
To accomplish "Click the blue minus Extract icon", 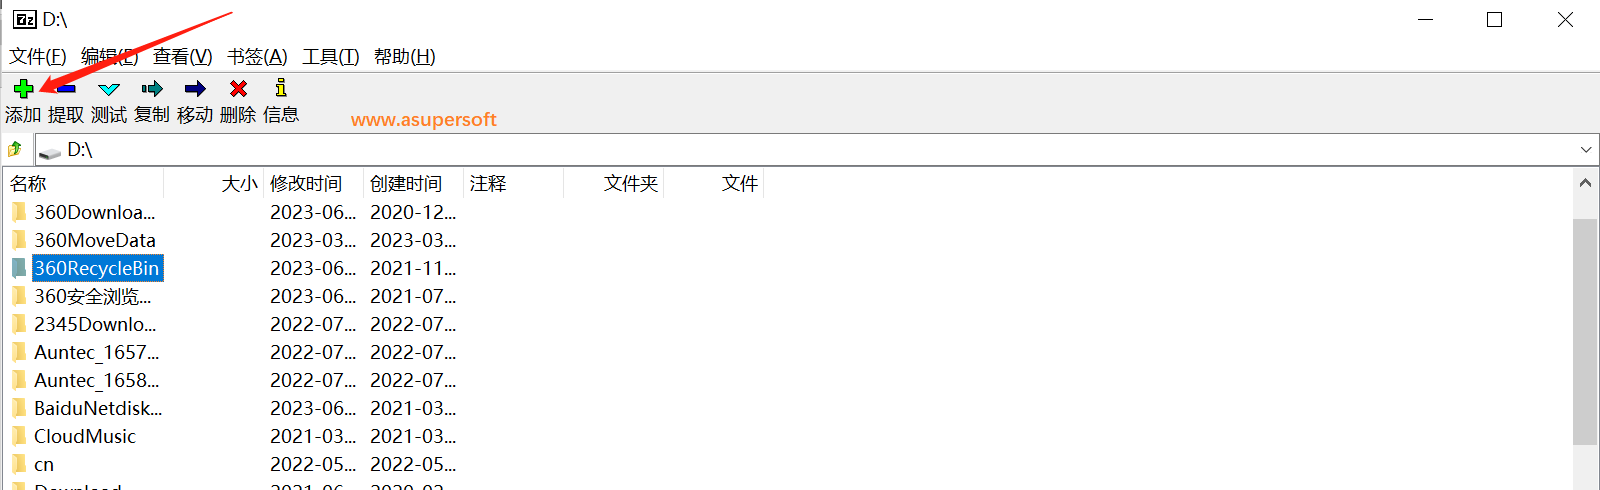I will pyautogui.click(x=67, y=89).
